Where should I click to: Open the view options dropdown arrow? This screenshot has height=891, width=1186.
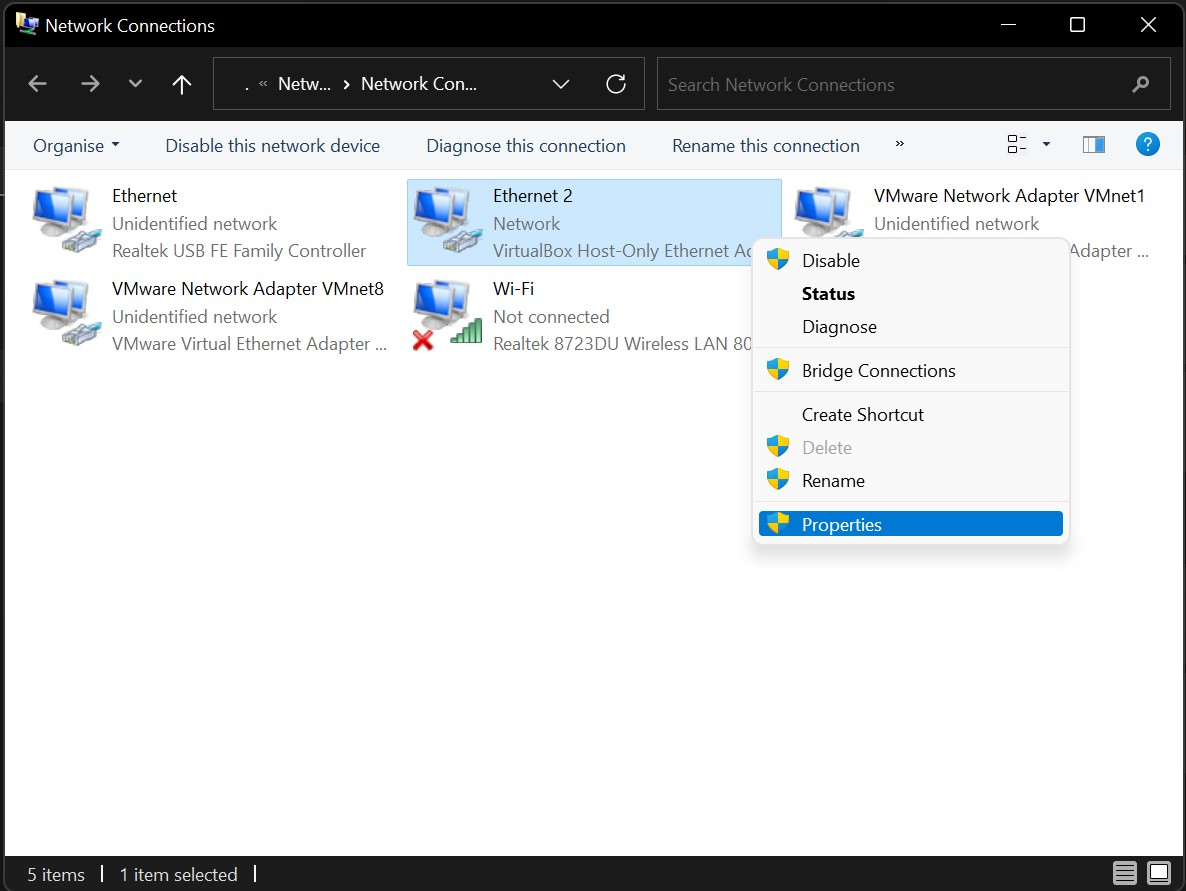coord(1046,144)
